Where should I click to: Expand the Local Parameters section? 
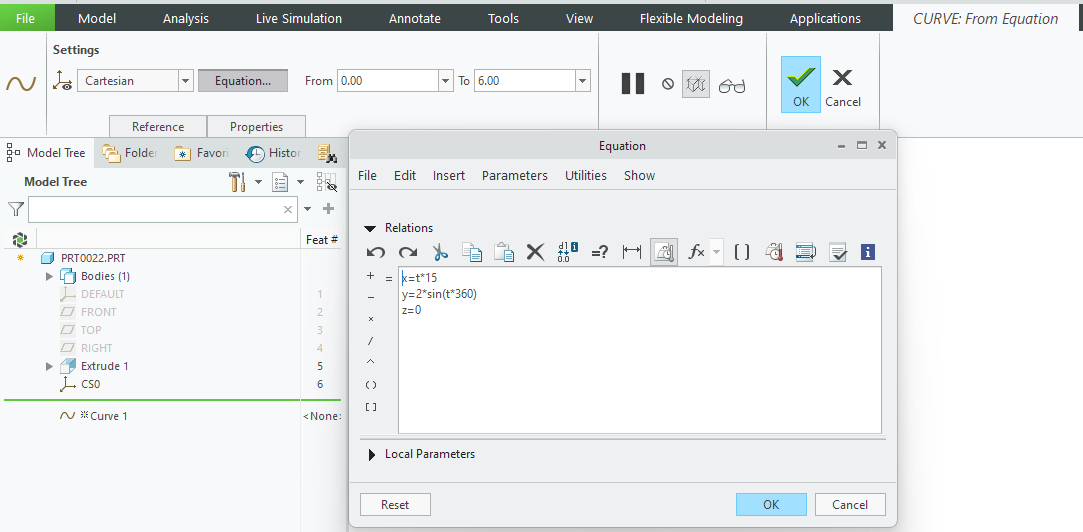click(x=372, y=454)
